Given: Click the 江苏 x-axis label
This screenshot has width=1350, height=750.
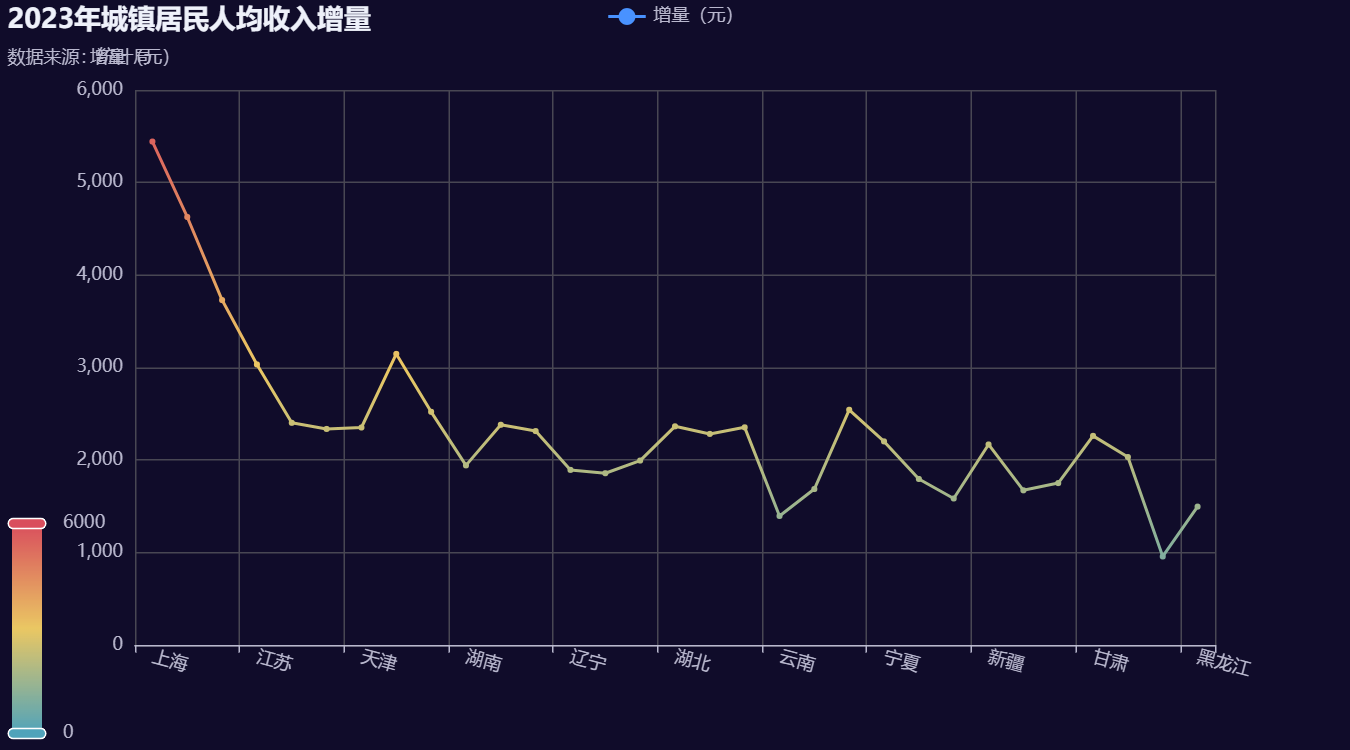Looking at the screenshot, I should pyautogui.click(x=274, y=661).
